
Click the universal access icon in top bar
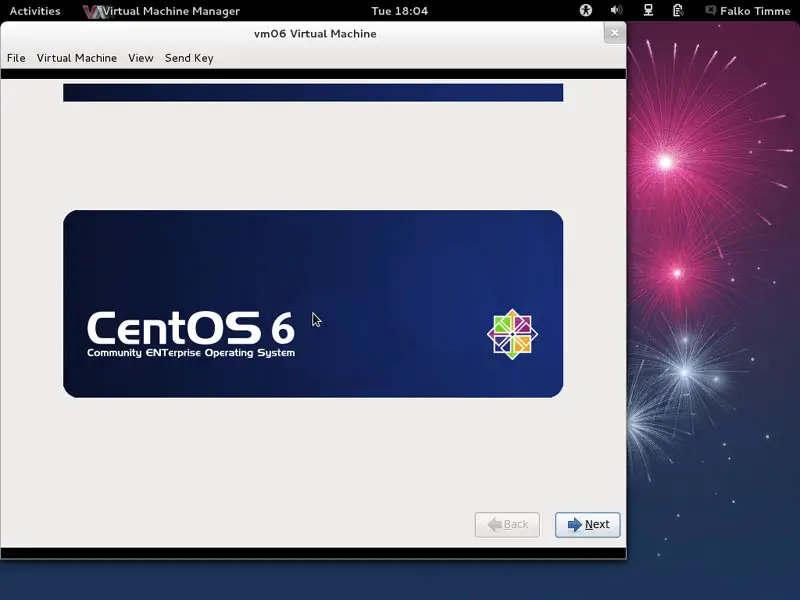coord(586,11)
